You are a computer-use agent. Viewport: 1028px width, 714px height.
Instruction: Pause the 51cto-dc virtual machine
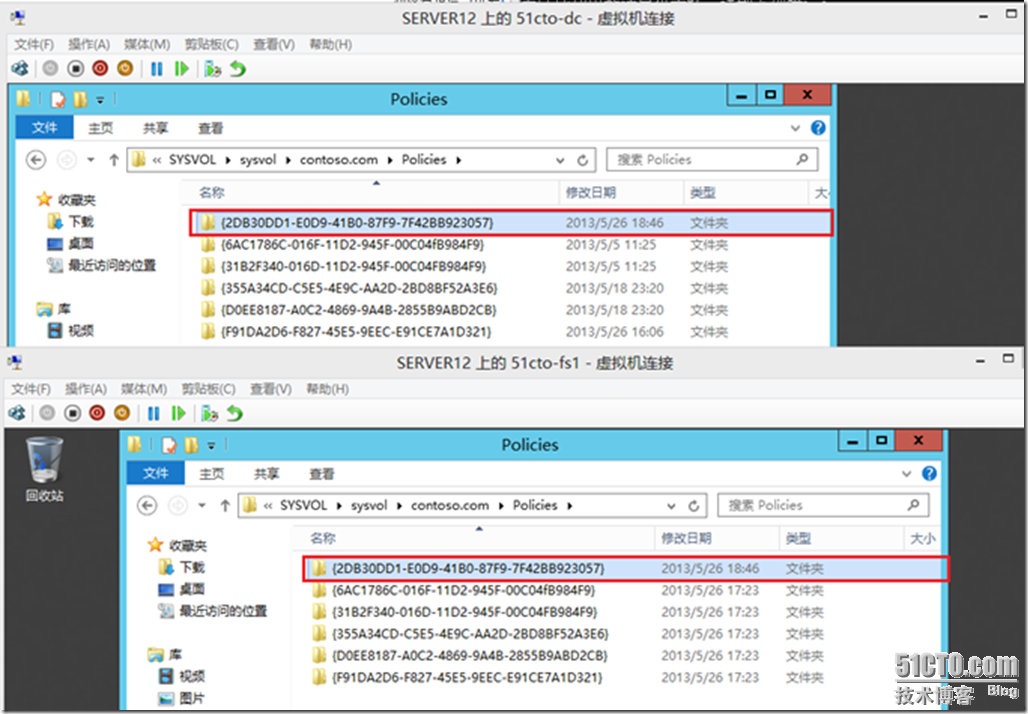[157, 68]
